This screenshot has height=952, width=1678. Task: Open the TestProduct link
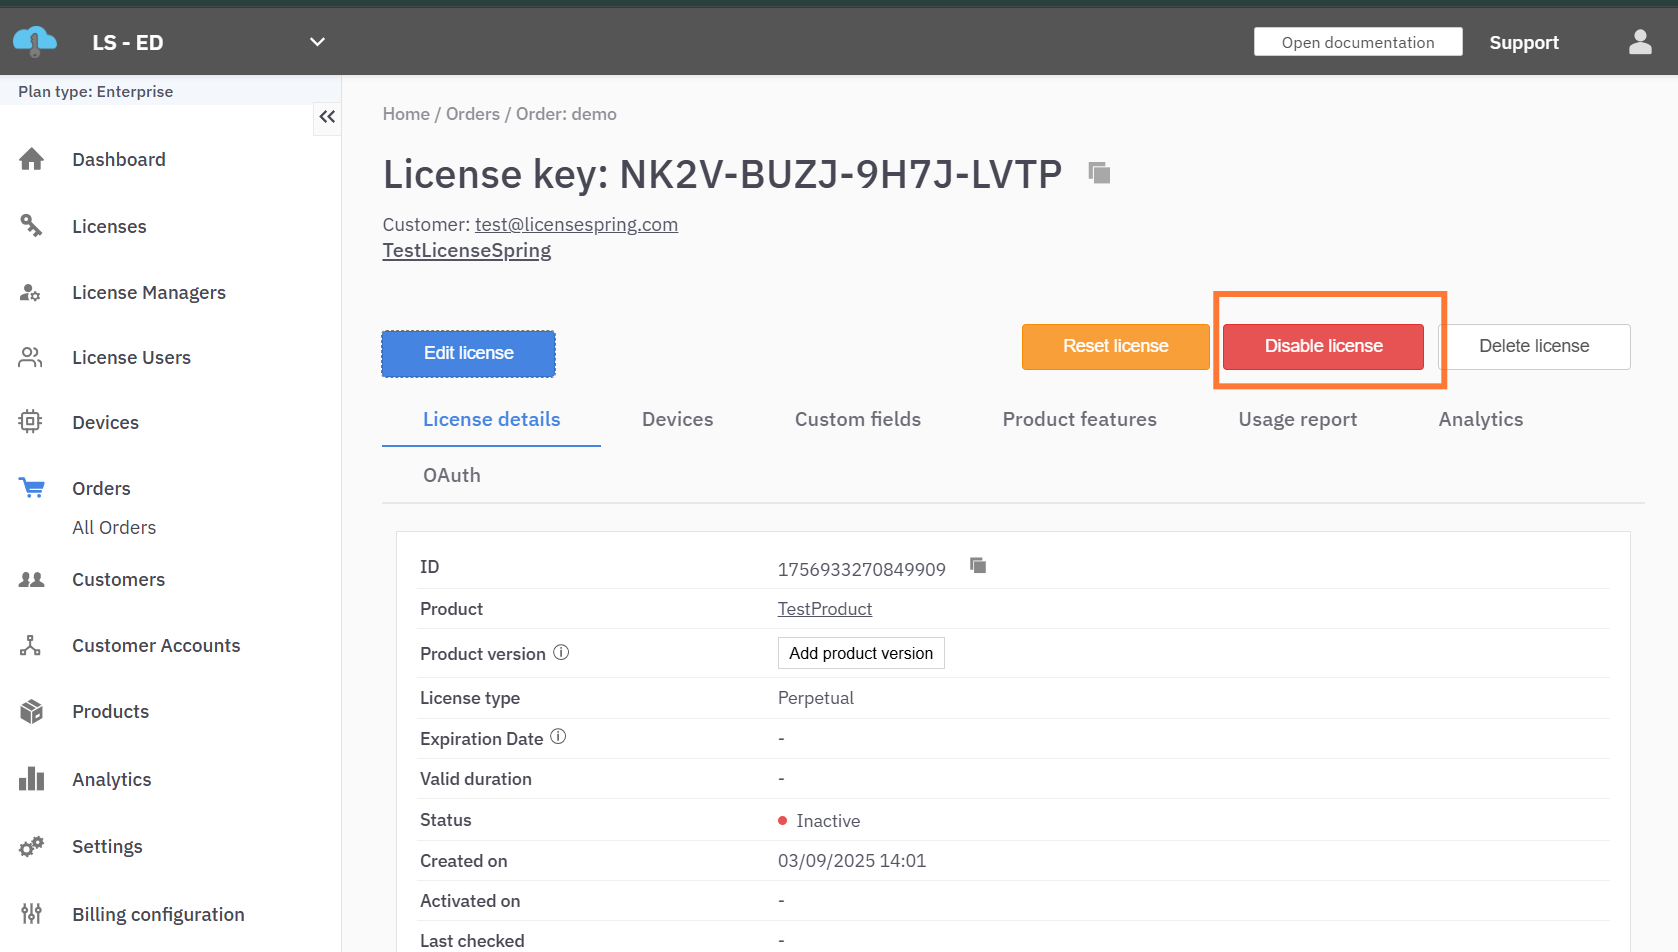[824, 609]
